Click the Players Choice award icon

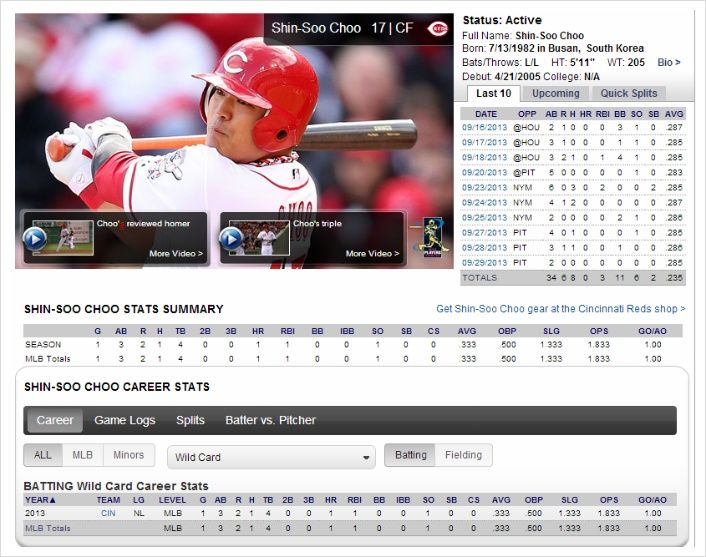(432, 237)
